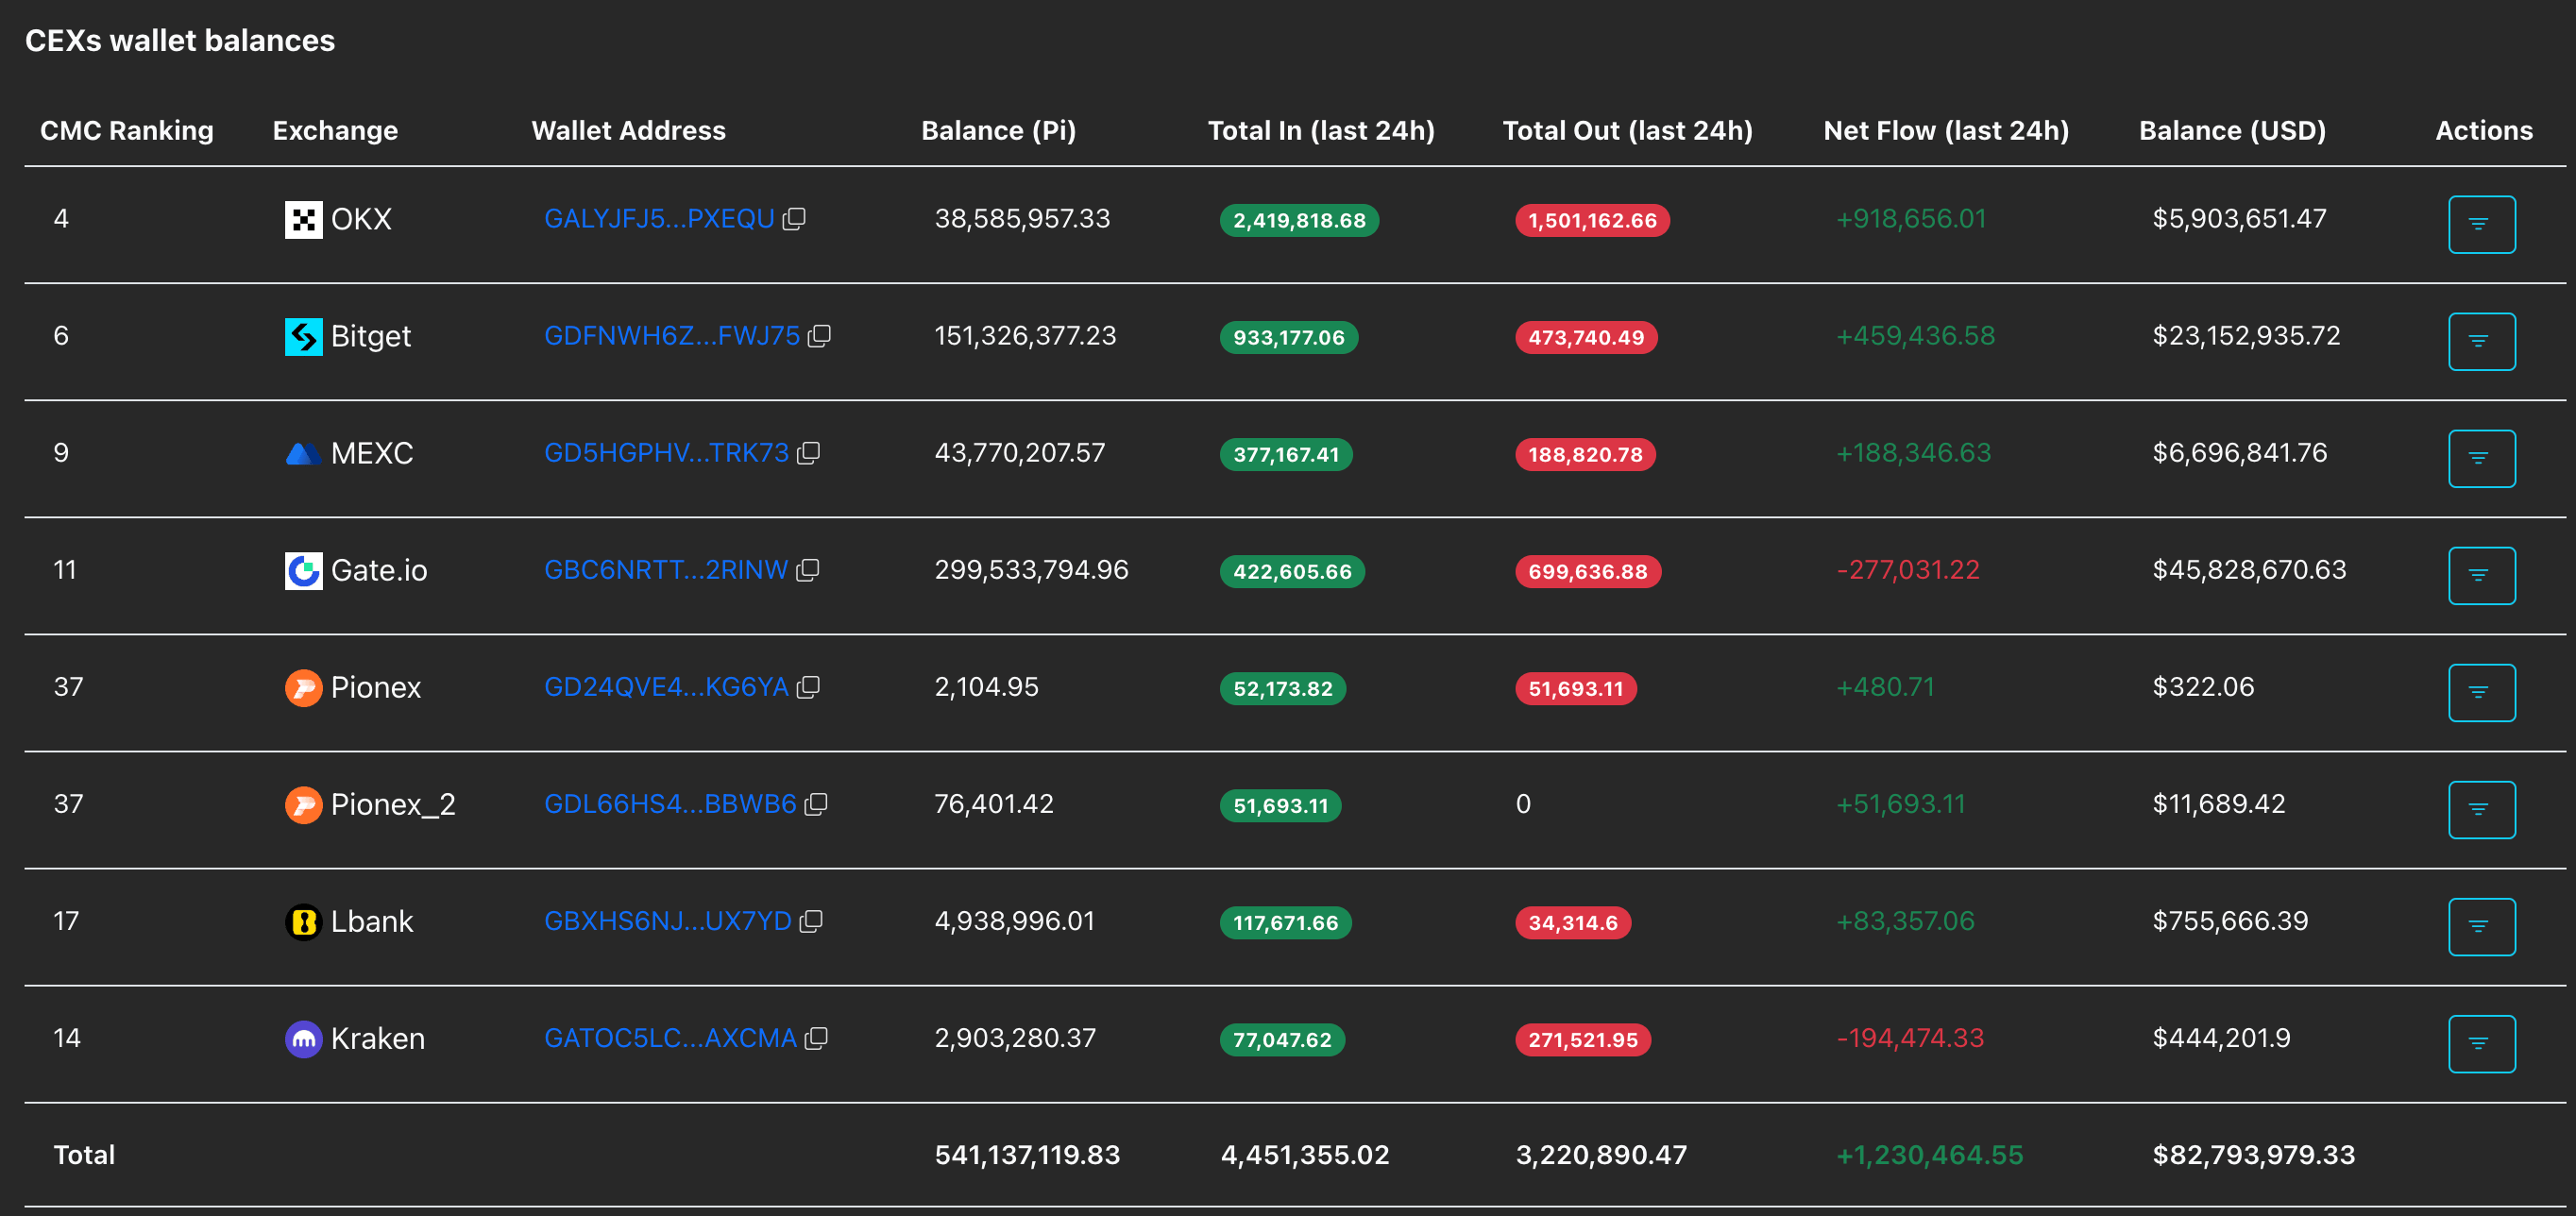2576x1216 pixels.
Task: Copy the OKX wallet address
Action: (x=794, y=219)
